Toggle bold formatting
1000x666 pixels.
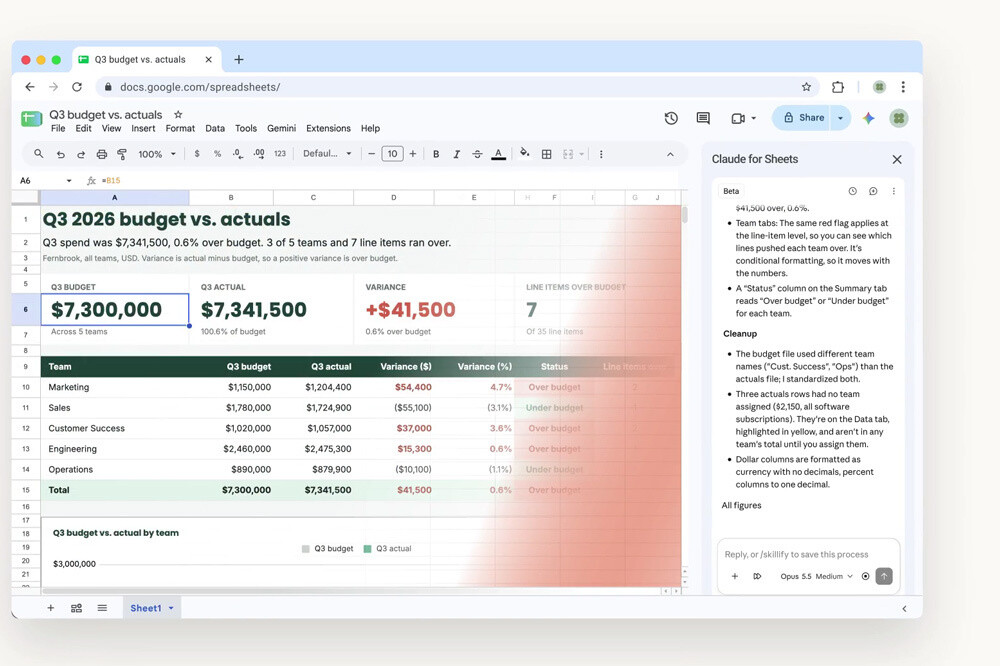click(x=436, y=154)
